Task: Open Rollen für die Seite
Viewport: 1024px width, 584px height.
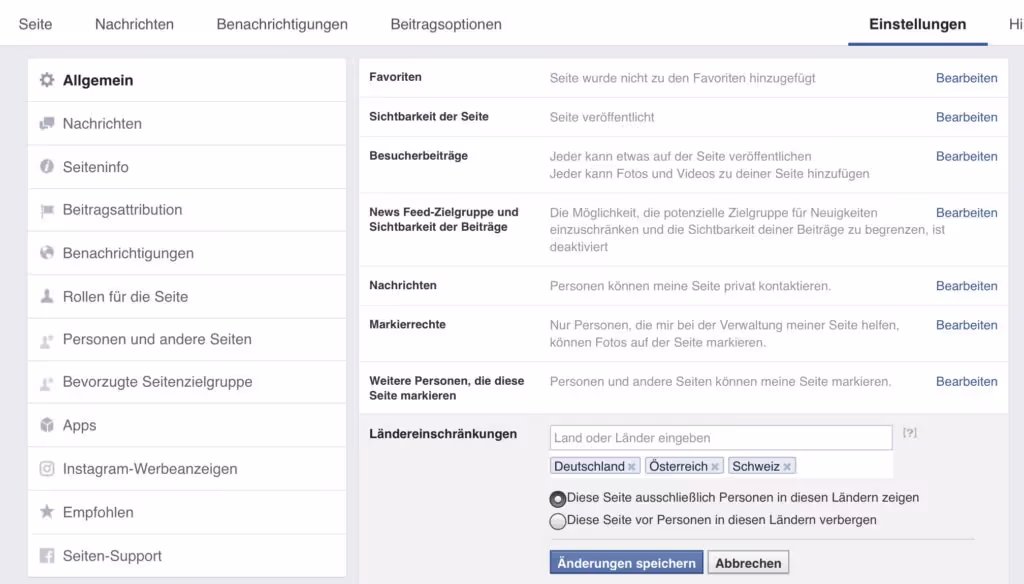Action: 187,297
